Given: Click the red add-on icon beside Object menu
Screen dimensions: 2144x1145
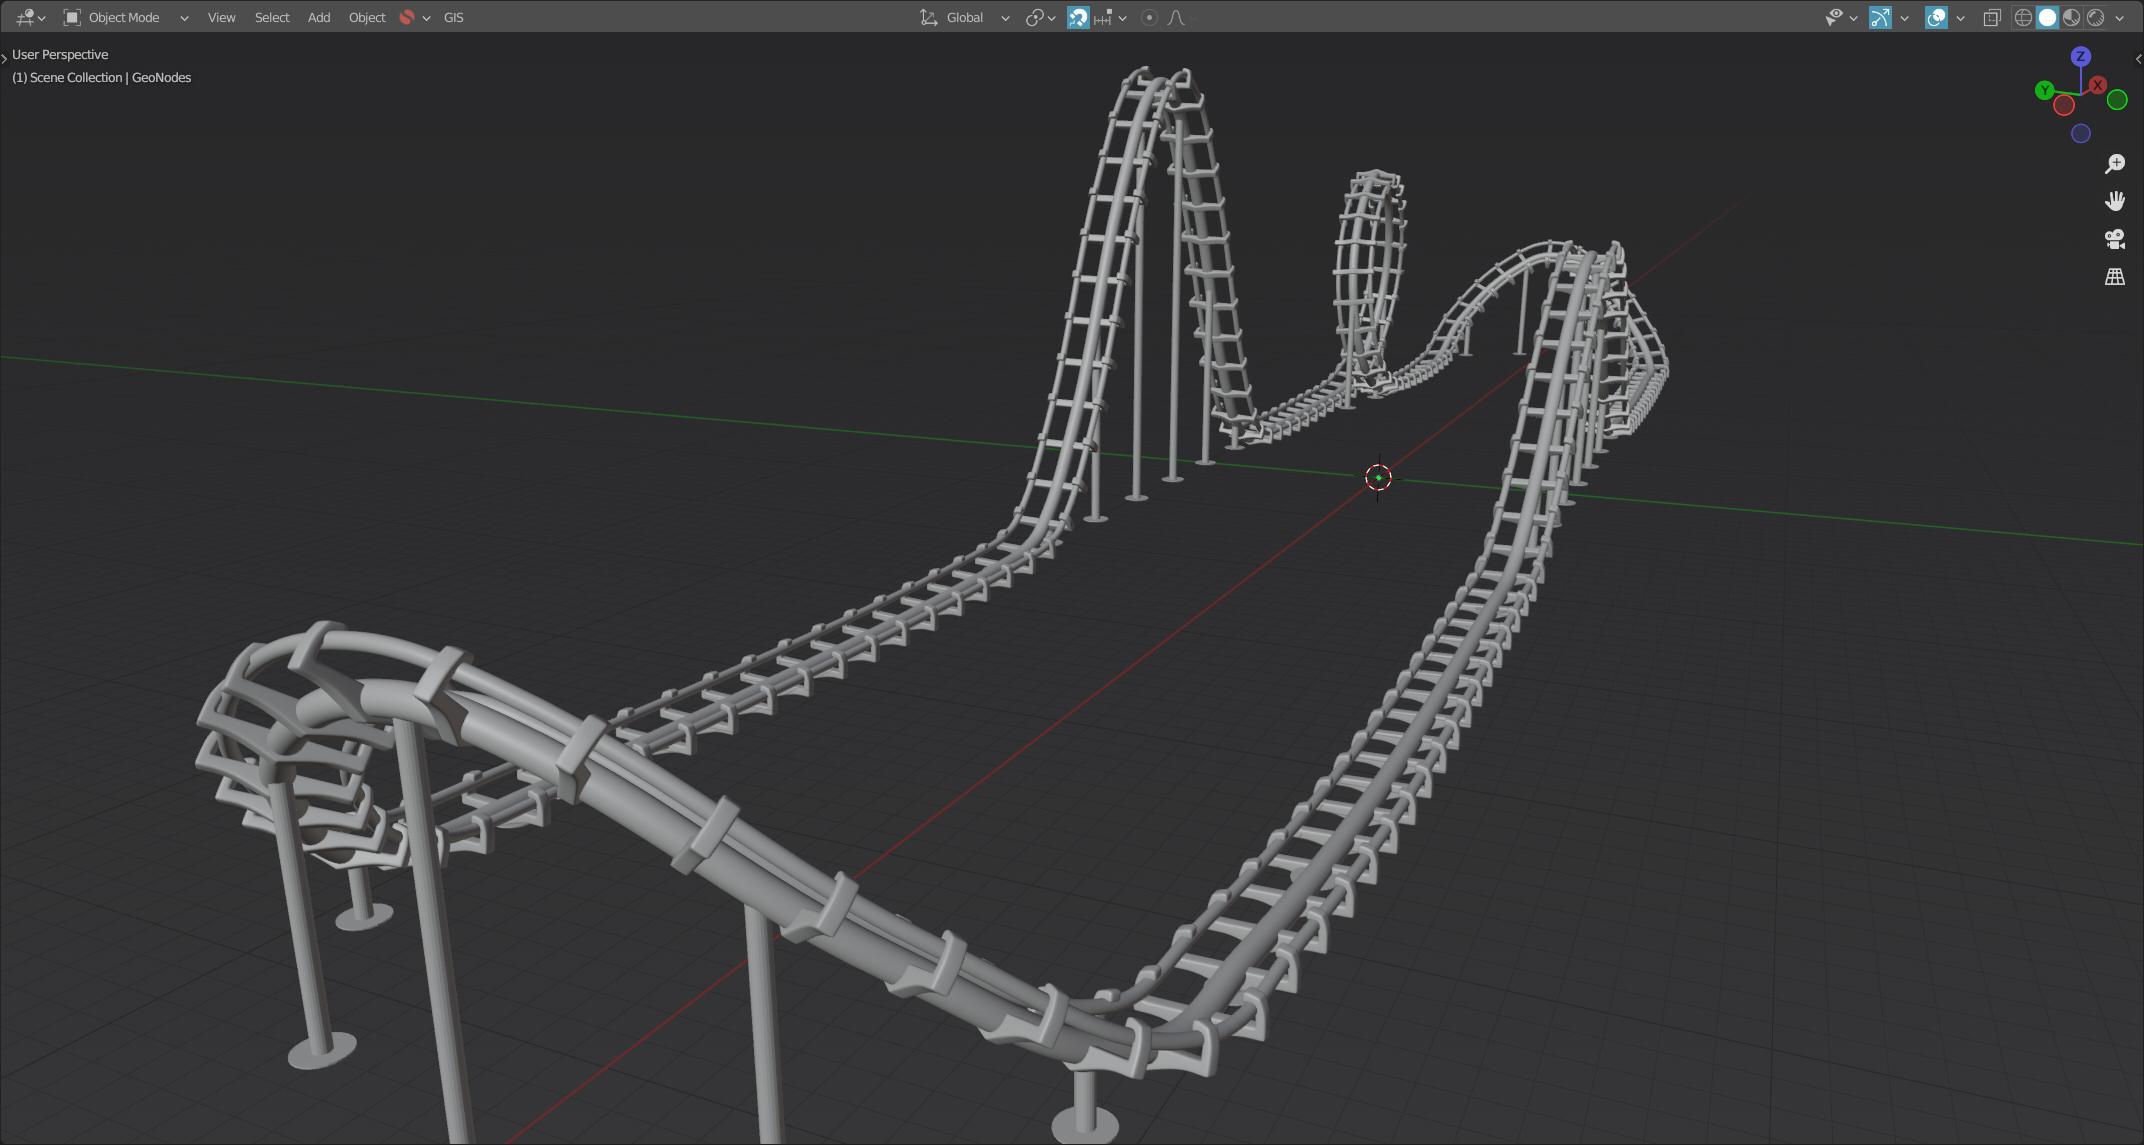Looking at the screenshot, I should pos(407,17).
